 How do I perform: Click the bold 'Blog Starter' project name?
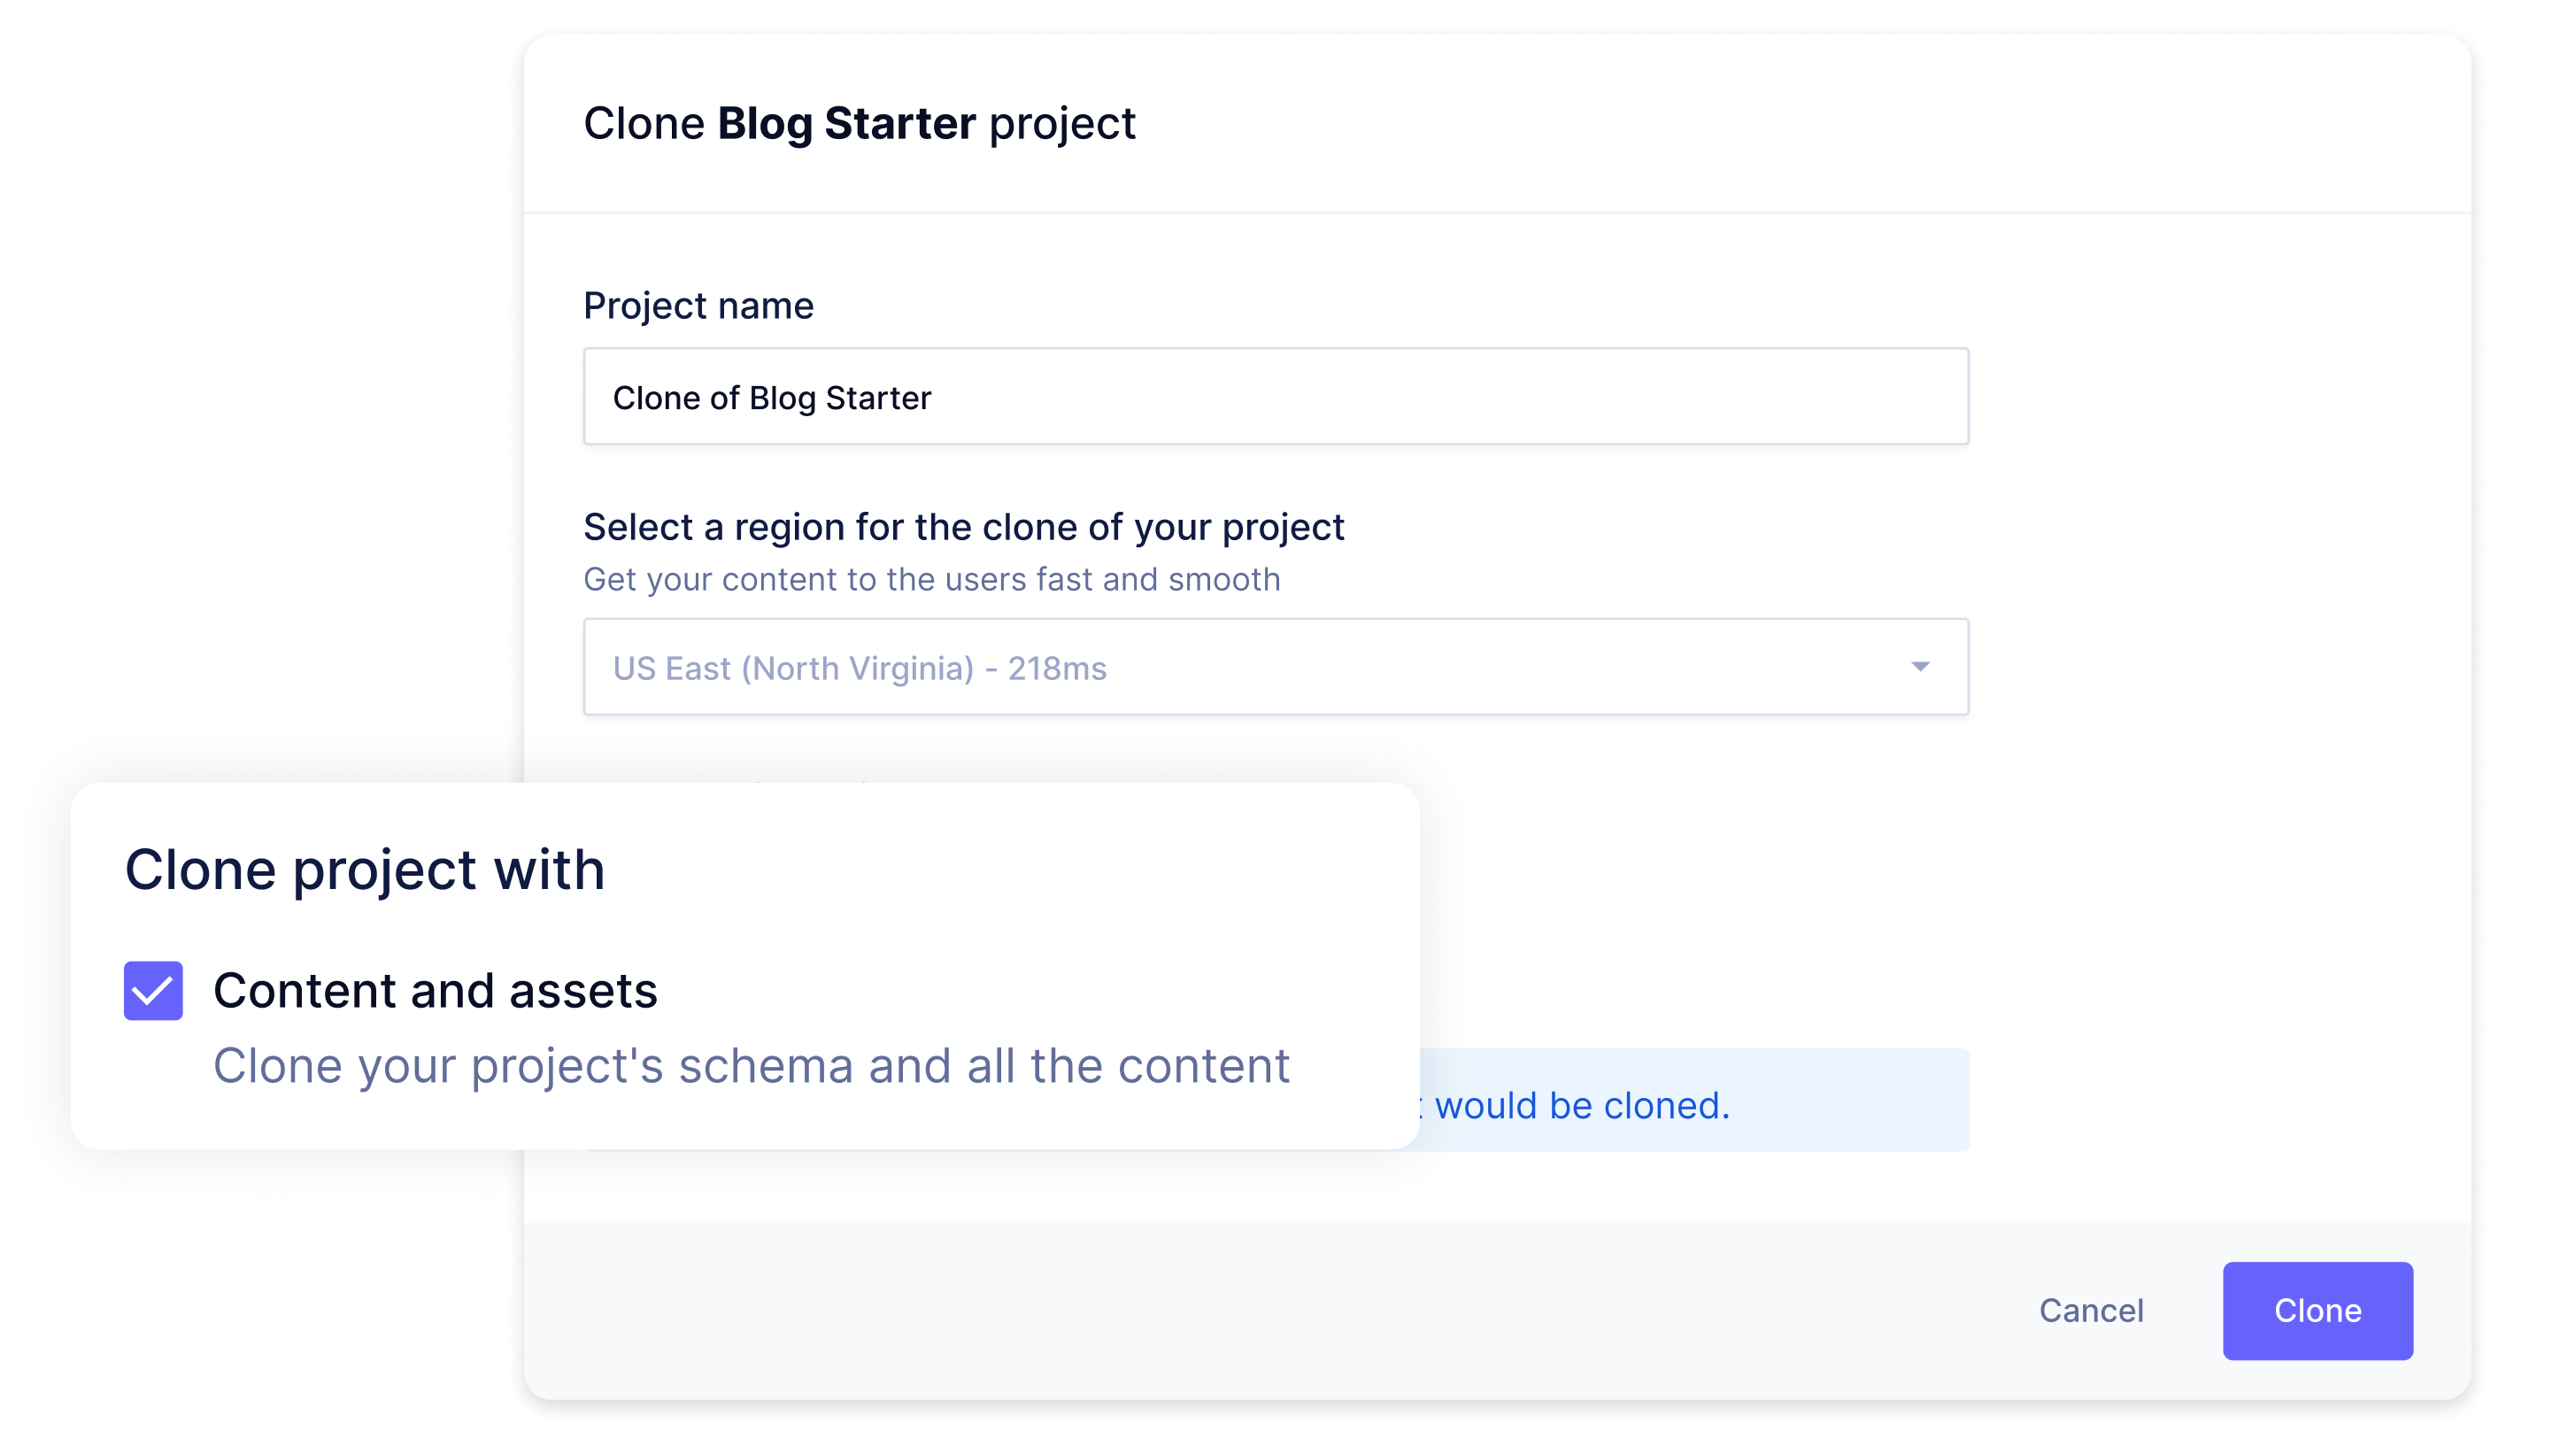(846, 124)
